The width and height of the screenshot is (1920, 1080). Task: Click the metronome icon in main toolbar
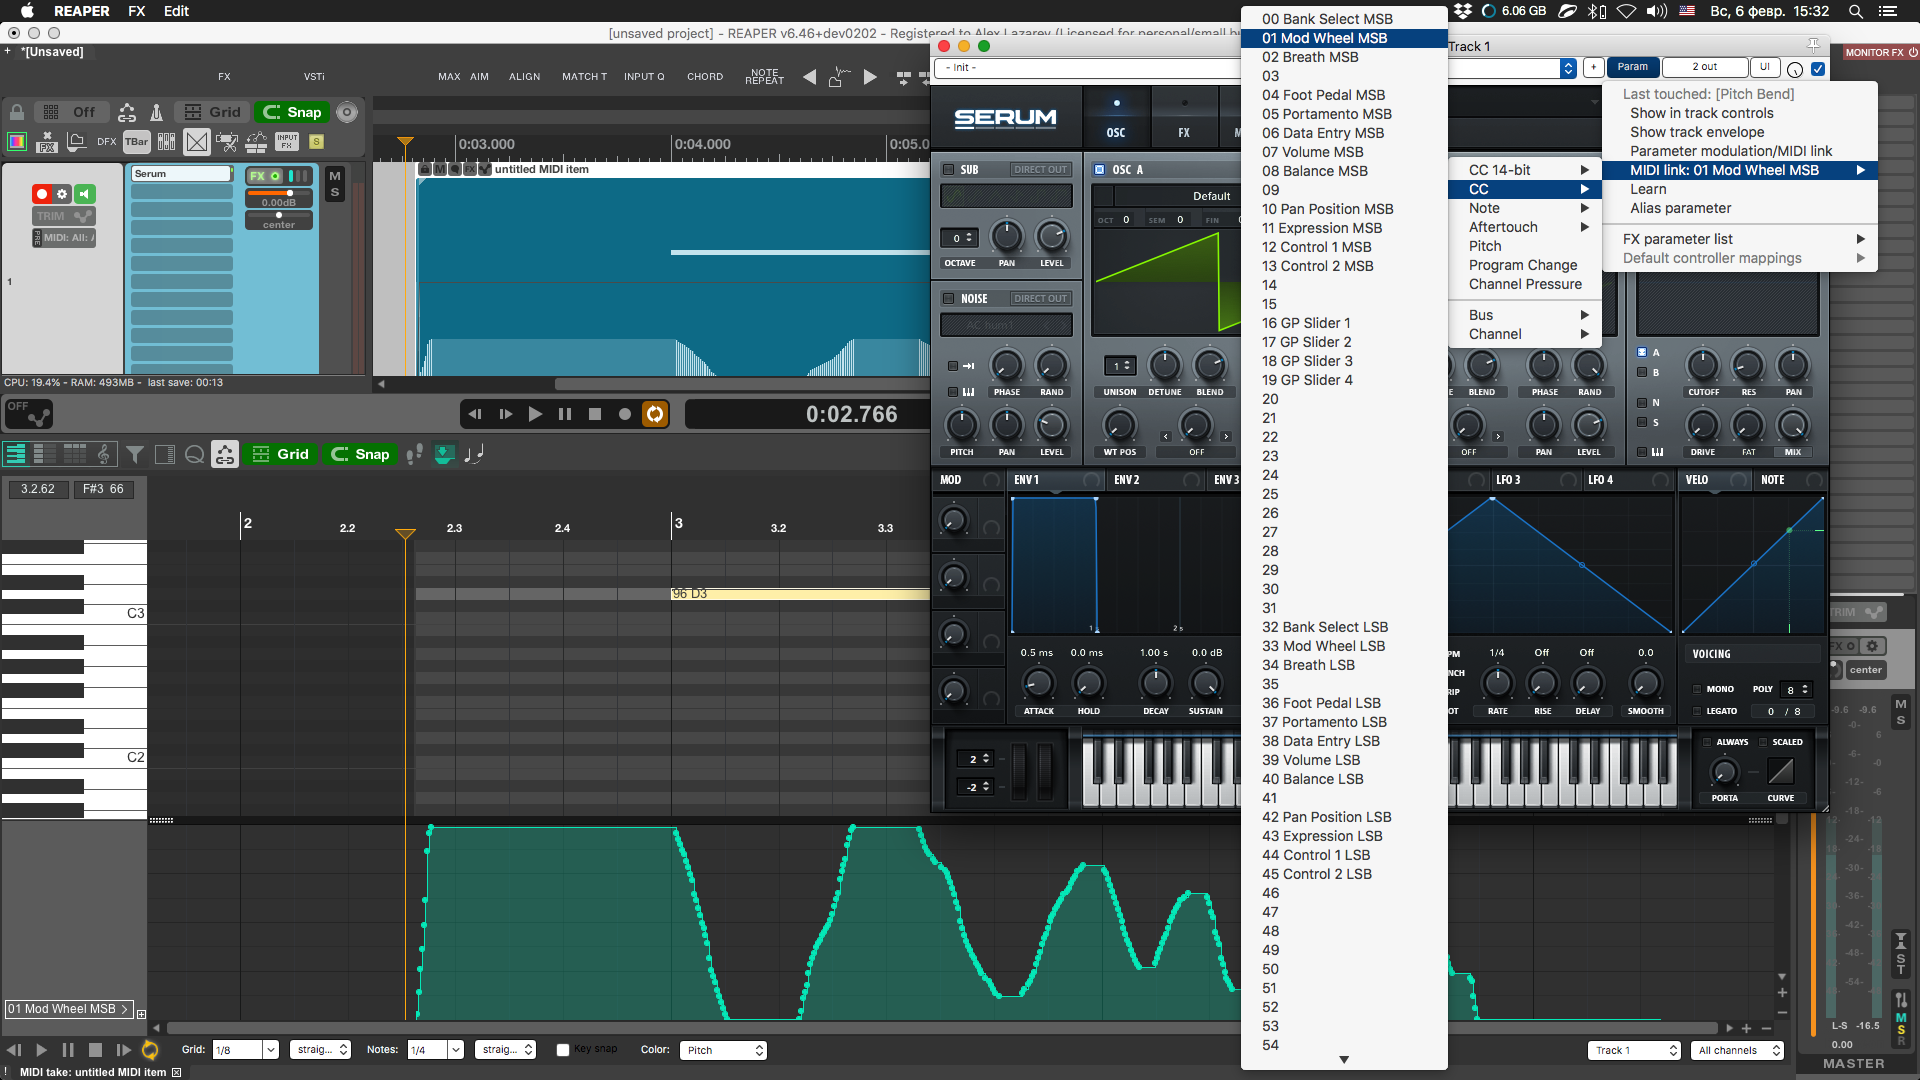[156, 112]
